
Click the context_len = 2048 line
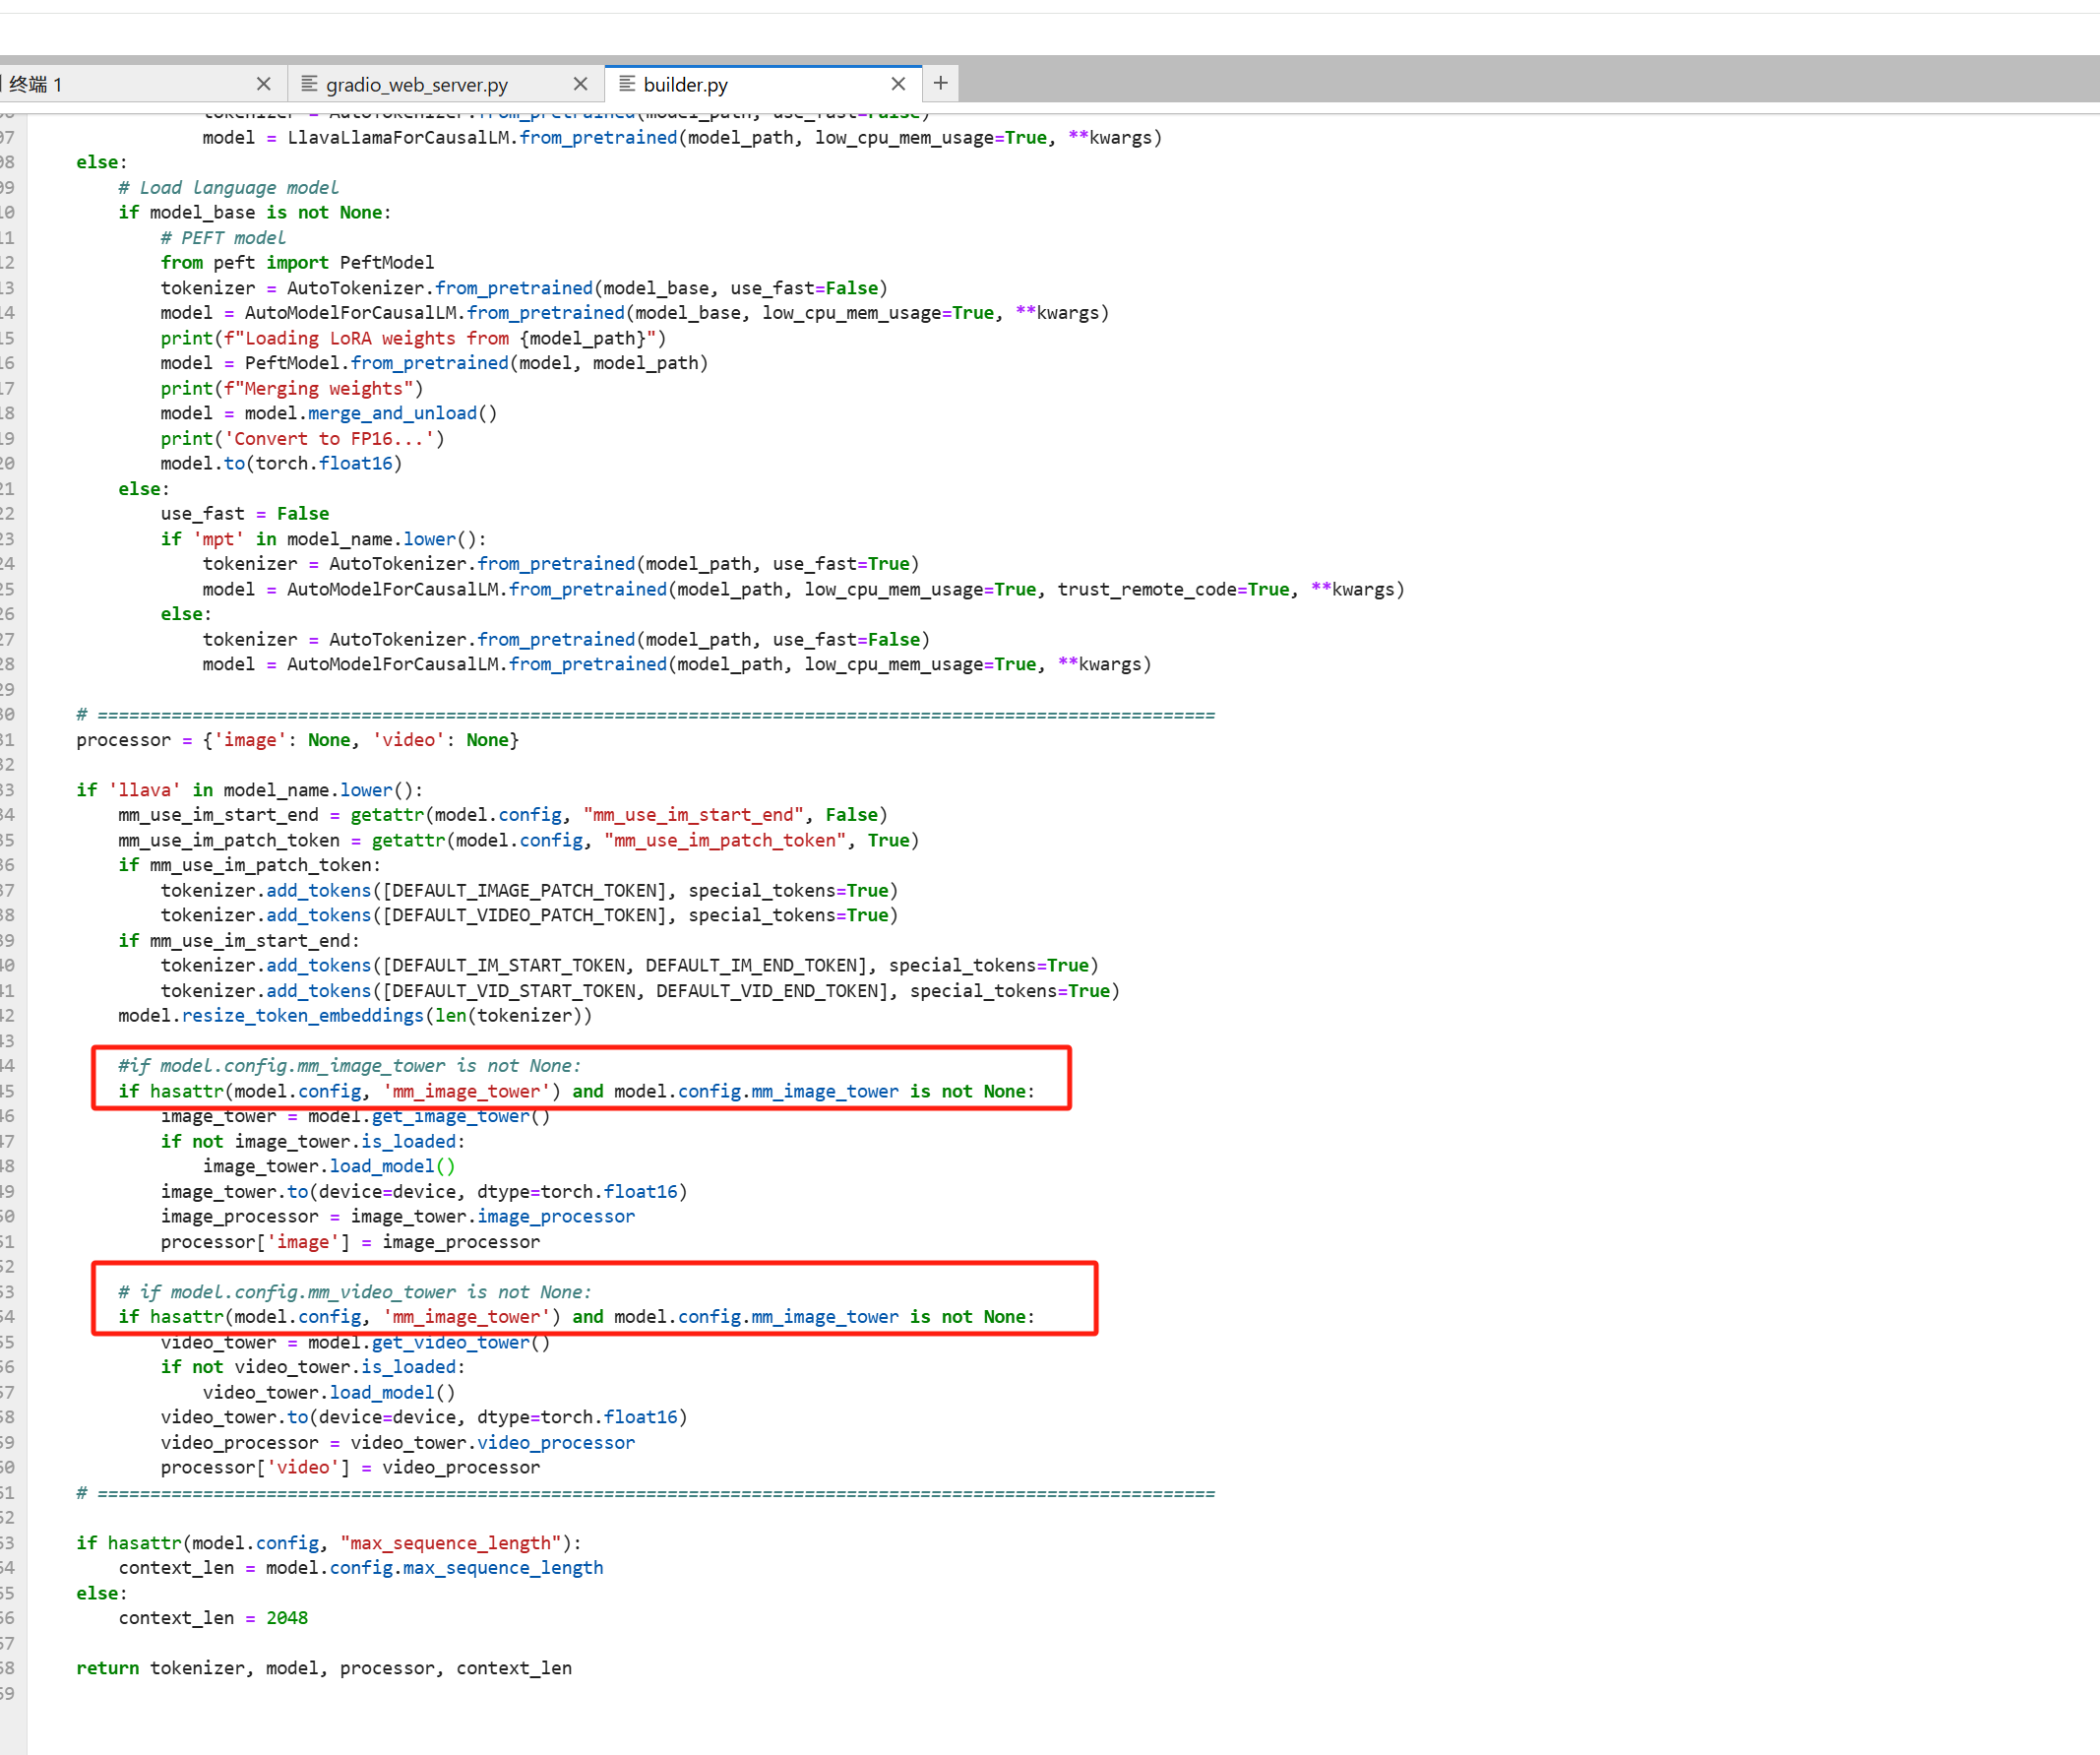point(212,1618)
